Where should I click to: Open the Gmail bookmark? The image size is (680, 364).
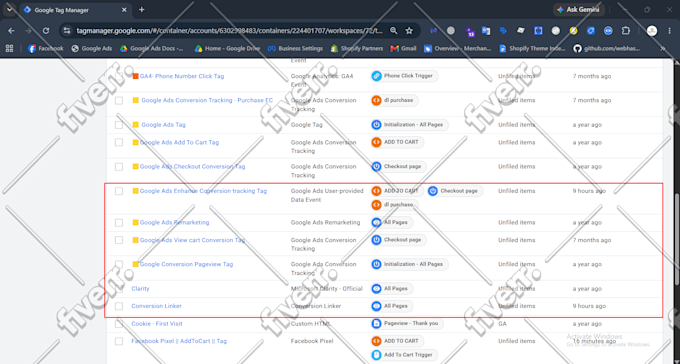[x=403, y=49]
